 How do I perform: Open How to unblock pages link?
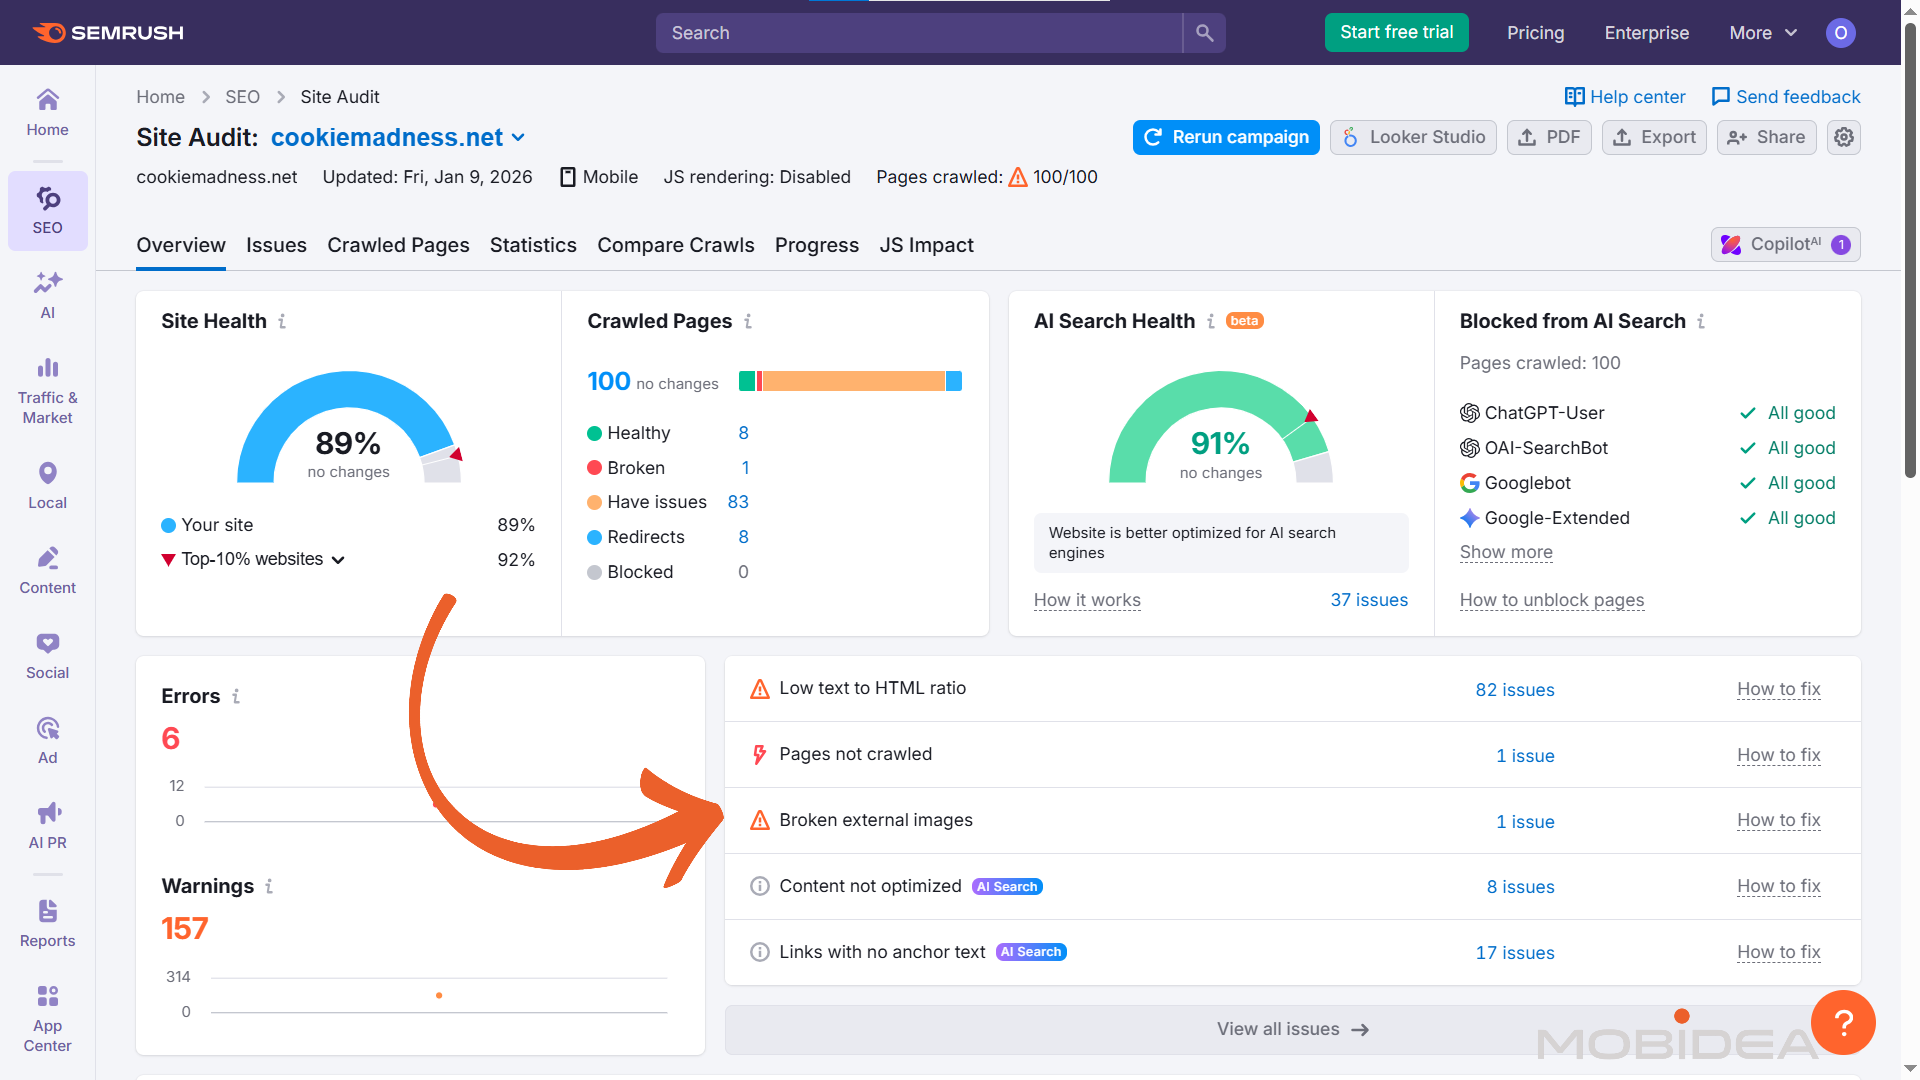point(1551,600)
